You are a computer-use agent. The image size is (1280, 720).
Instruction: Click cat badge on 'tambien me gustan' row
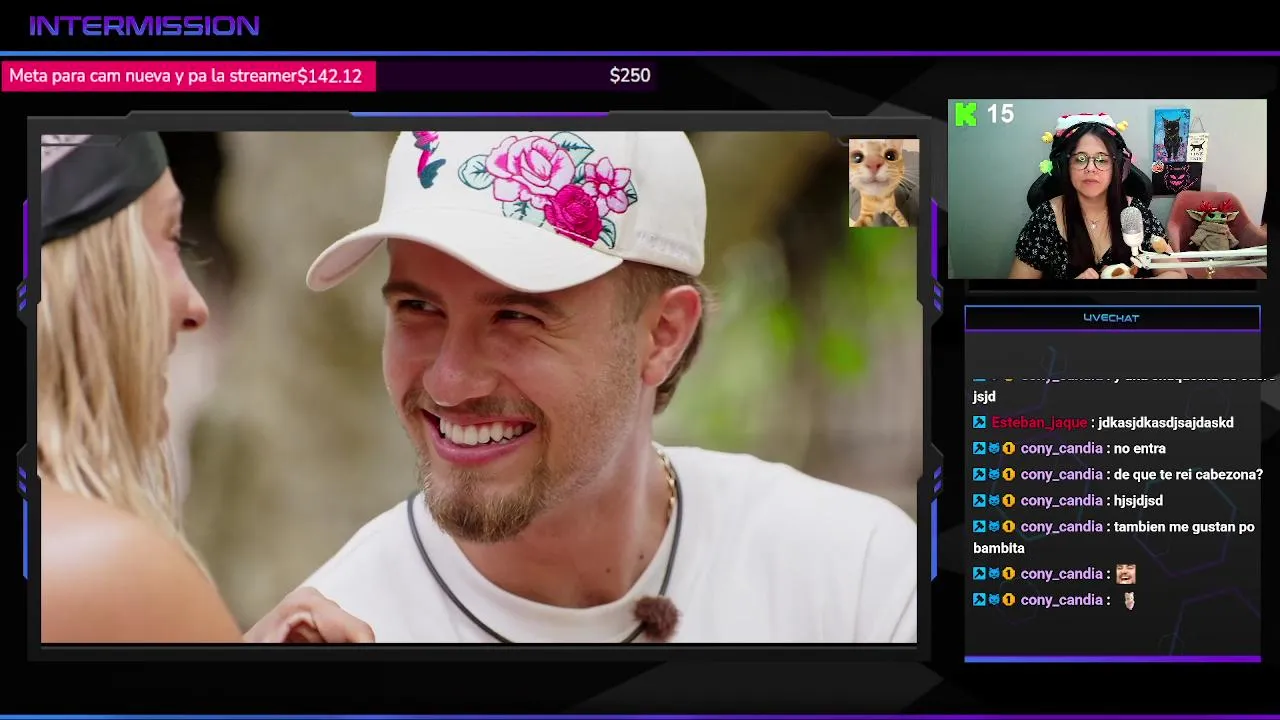[994, 527]
